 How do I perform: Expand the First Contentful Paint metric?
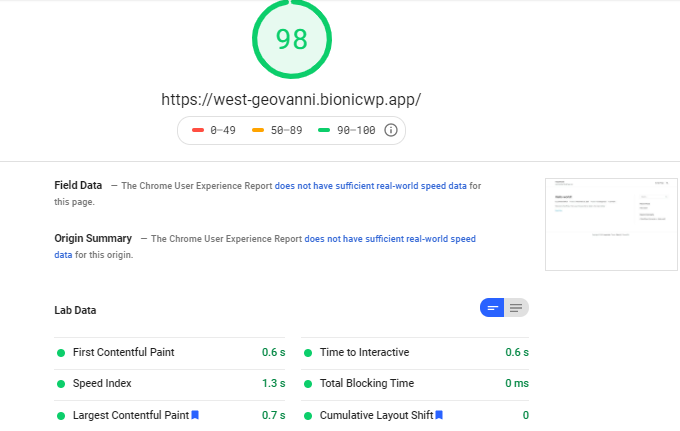pyautogui.click(x=170, y=353)
